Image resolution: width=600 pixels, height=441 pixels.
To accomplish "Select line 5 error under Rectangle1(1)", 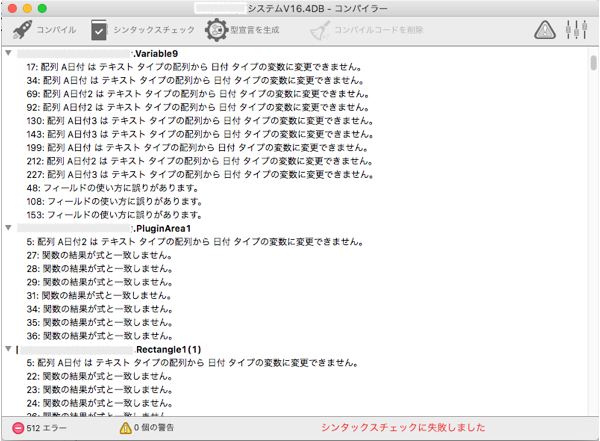I will click(x=192, y=363).
